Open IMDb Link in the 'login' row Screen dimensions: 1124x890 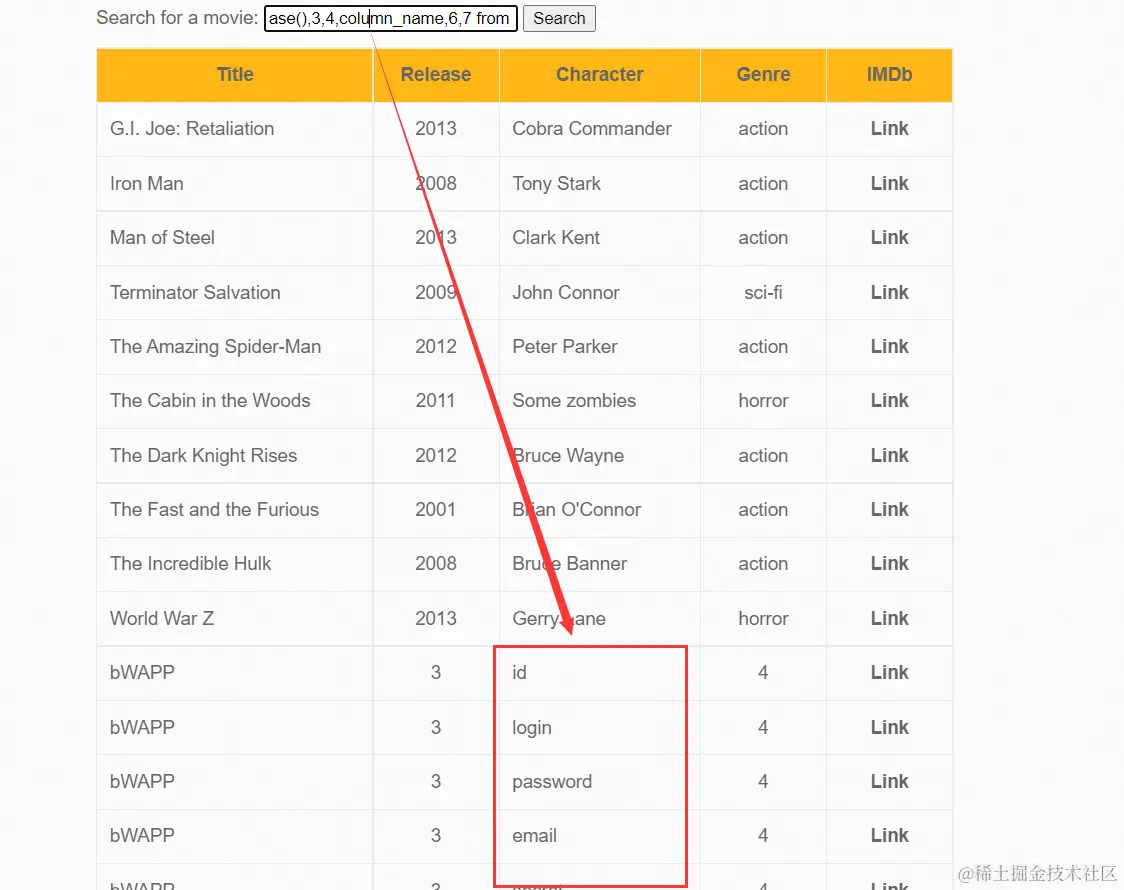click(x=889, y=727)
